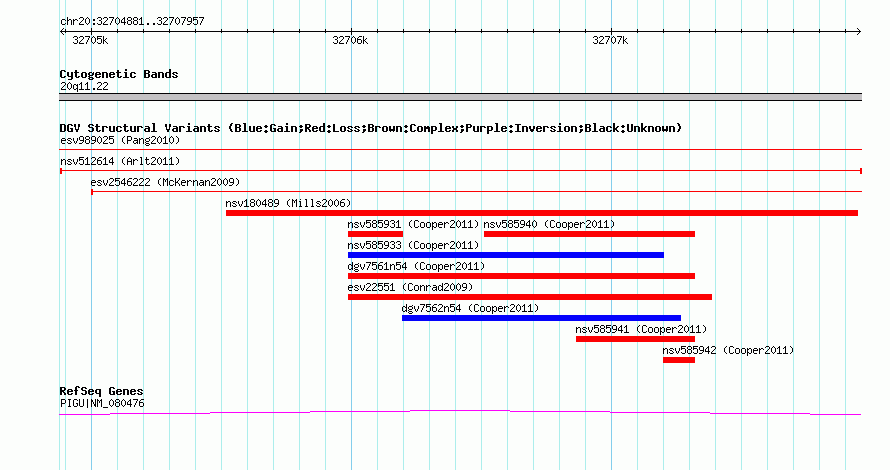Image resolution: width=890 pixels, height=470 pixels.
Task: Click the 20q11.22 band label
Action: point(84,86)
